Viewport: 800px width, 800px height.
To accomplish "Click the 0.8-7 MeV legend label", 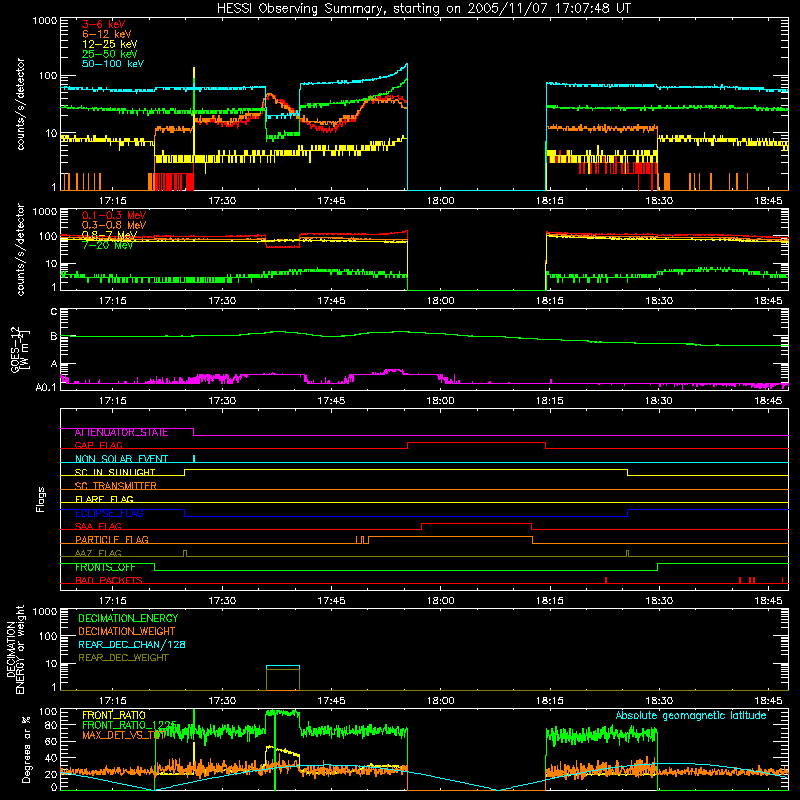I will (x=109, y=235).
